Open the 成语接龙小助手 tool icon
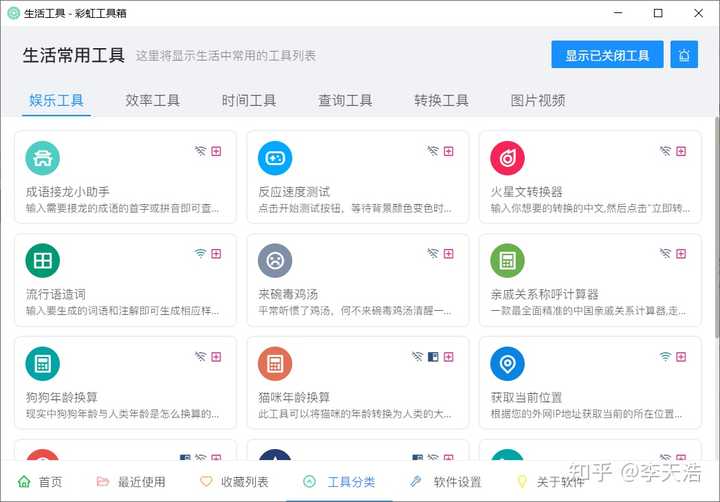720x502 pixels. coord(43,158)
